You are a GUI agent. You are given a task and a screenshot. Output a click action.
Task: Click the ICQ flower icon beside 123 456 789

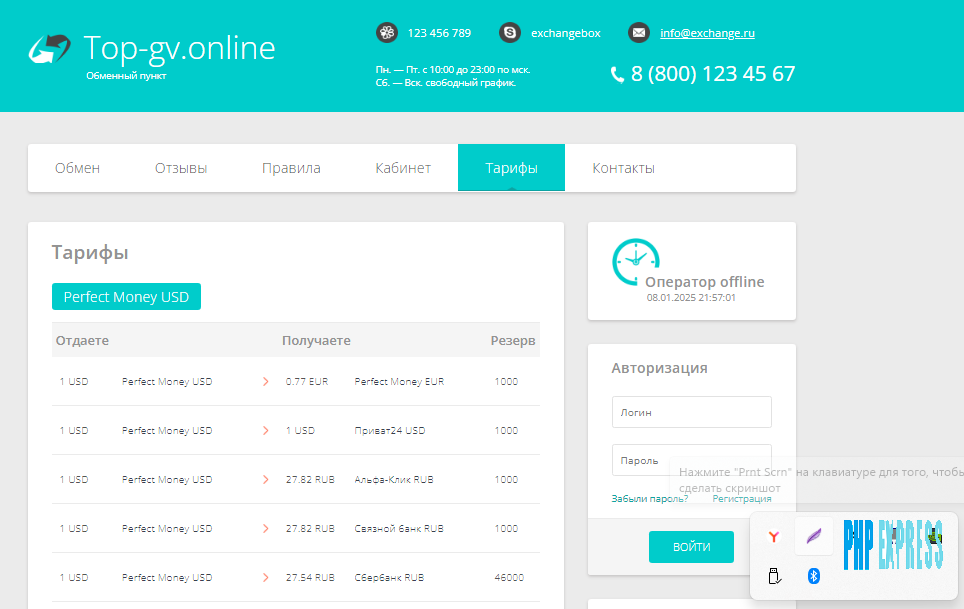[387, 33]
